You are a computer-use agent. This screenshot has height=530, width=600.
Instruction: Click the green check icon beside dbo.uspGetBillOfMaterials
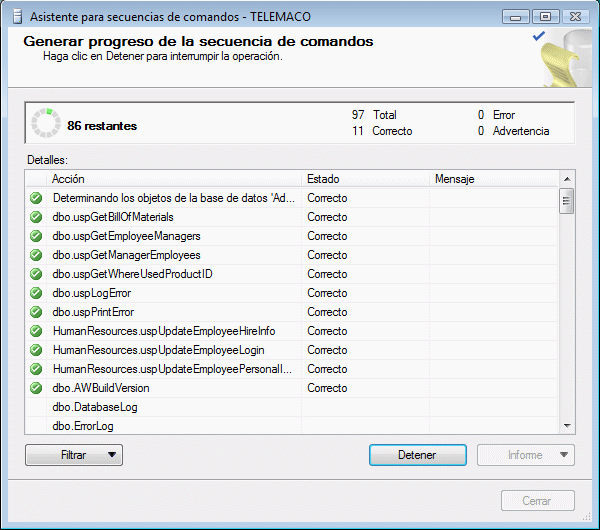pos(36,217)
